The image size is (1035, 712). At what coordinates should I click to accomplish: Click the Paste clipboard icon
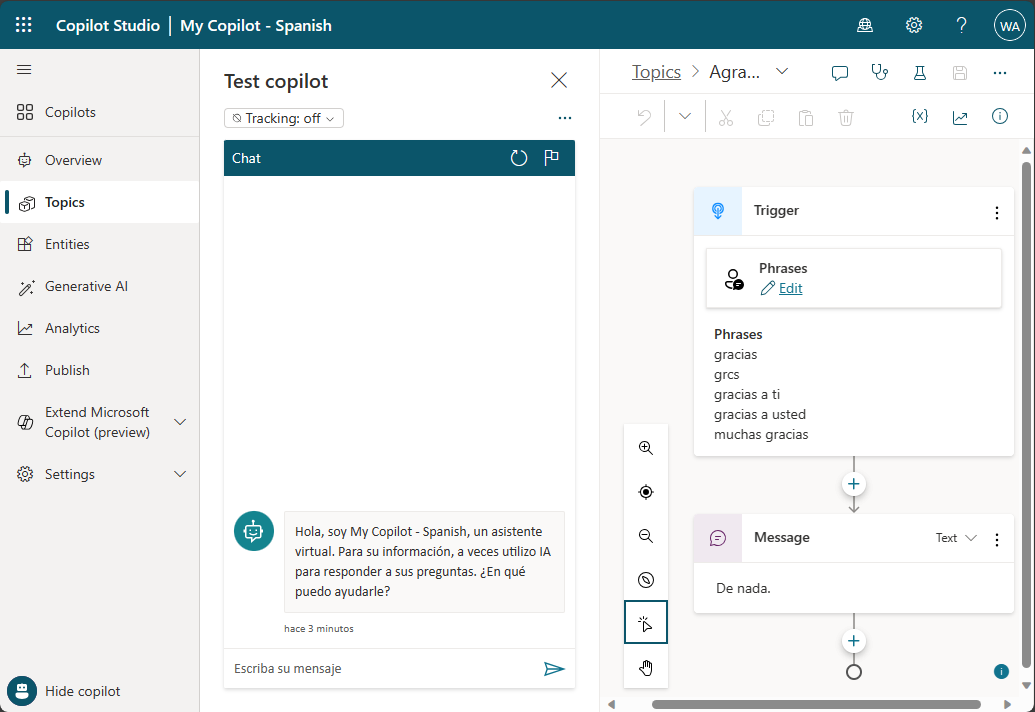click(x=805, y=117)
